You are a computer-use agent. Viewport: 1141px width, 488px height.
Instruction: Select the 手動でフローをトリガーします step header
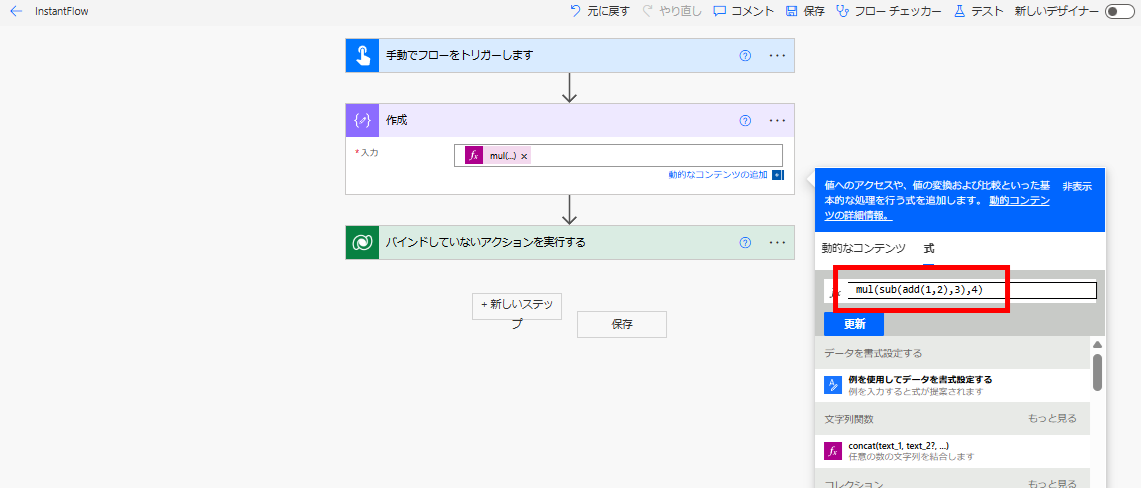[570, 55]
